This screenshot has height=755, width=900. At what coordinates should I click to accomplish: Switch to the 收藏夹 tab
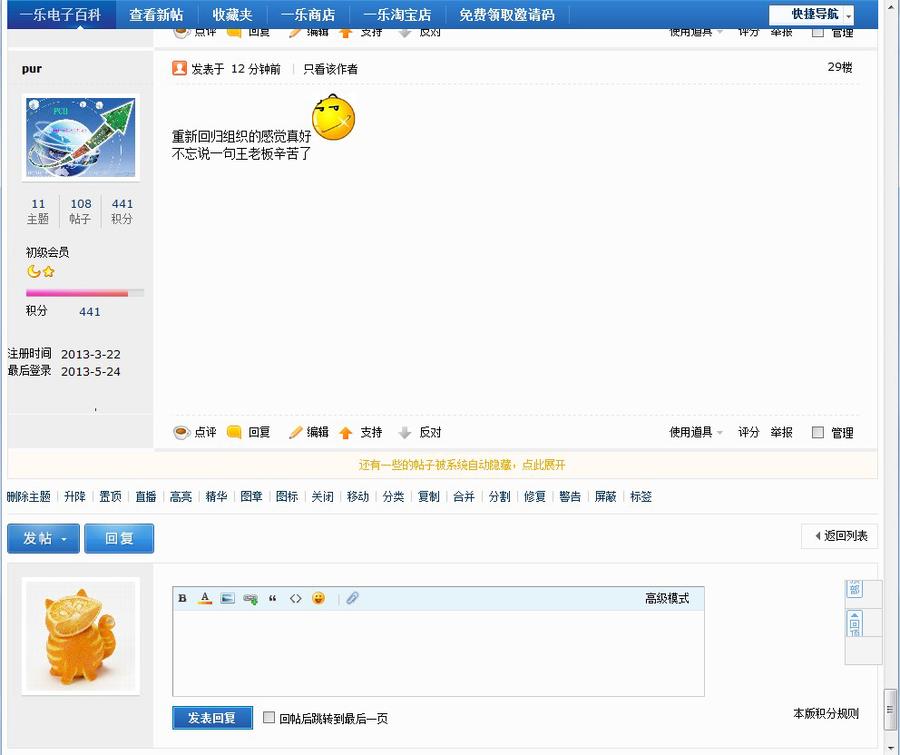(232, 15)
